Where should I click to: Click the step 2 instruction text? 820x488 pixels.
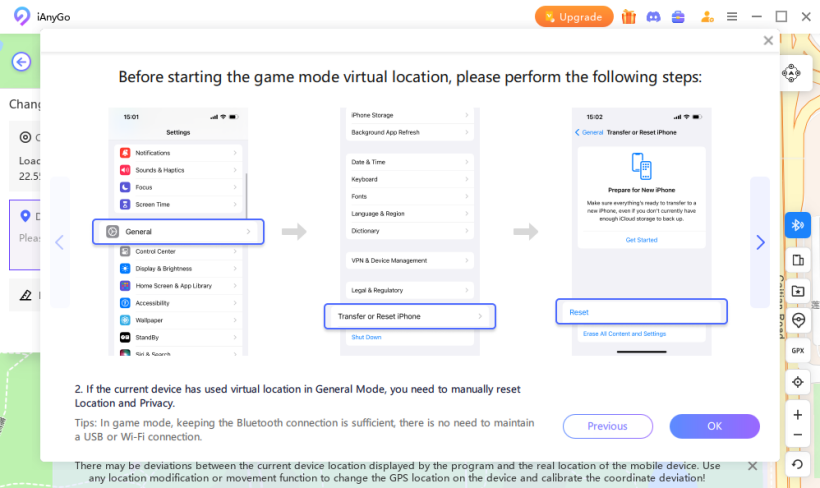(x=297, y=396)
